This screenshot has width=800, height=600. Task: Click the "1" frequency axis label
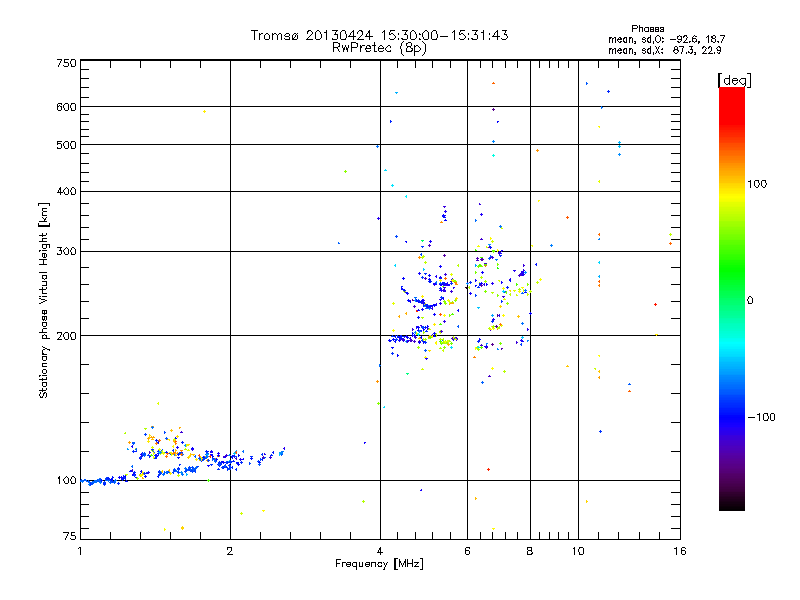[x=80, y=551]
